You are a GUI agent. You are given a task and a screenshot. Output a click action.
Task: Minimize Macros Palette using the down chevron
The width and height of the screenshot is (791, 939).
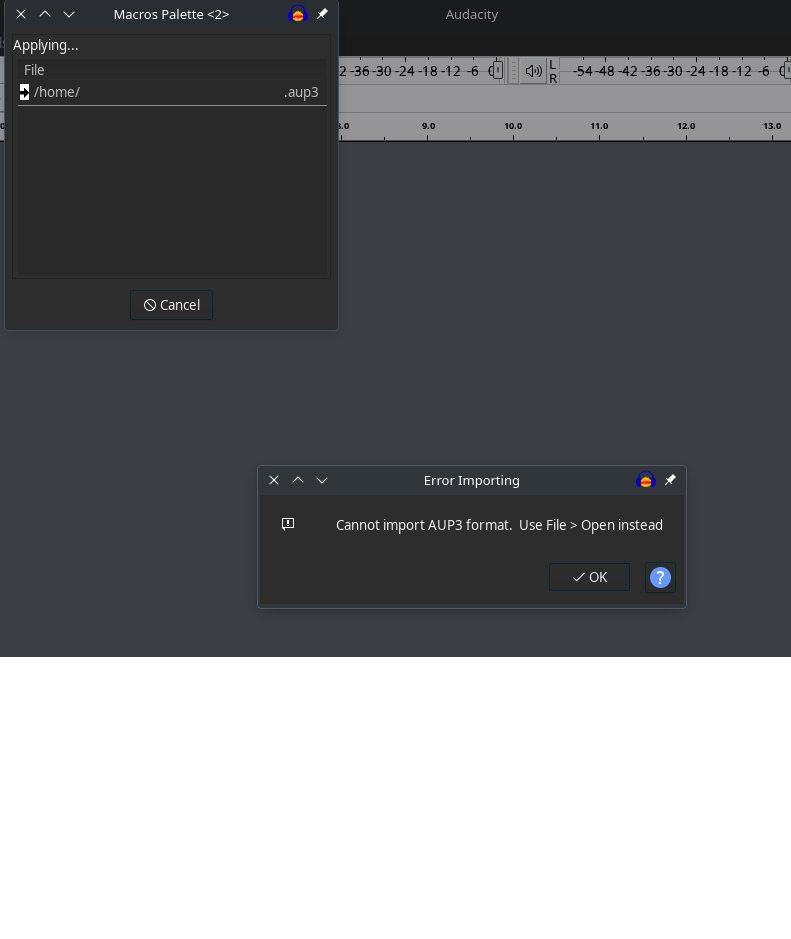pos(69,14)
